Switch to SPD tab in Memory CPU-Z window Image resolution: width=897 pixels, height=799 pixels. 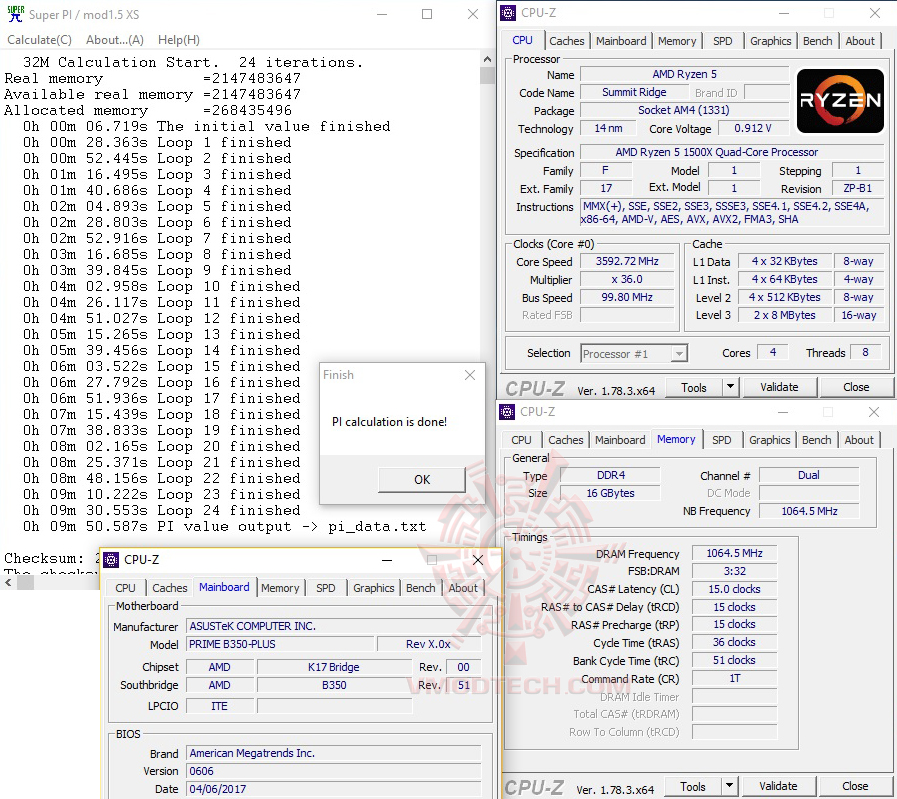[x=721, y=440]
